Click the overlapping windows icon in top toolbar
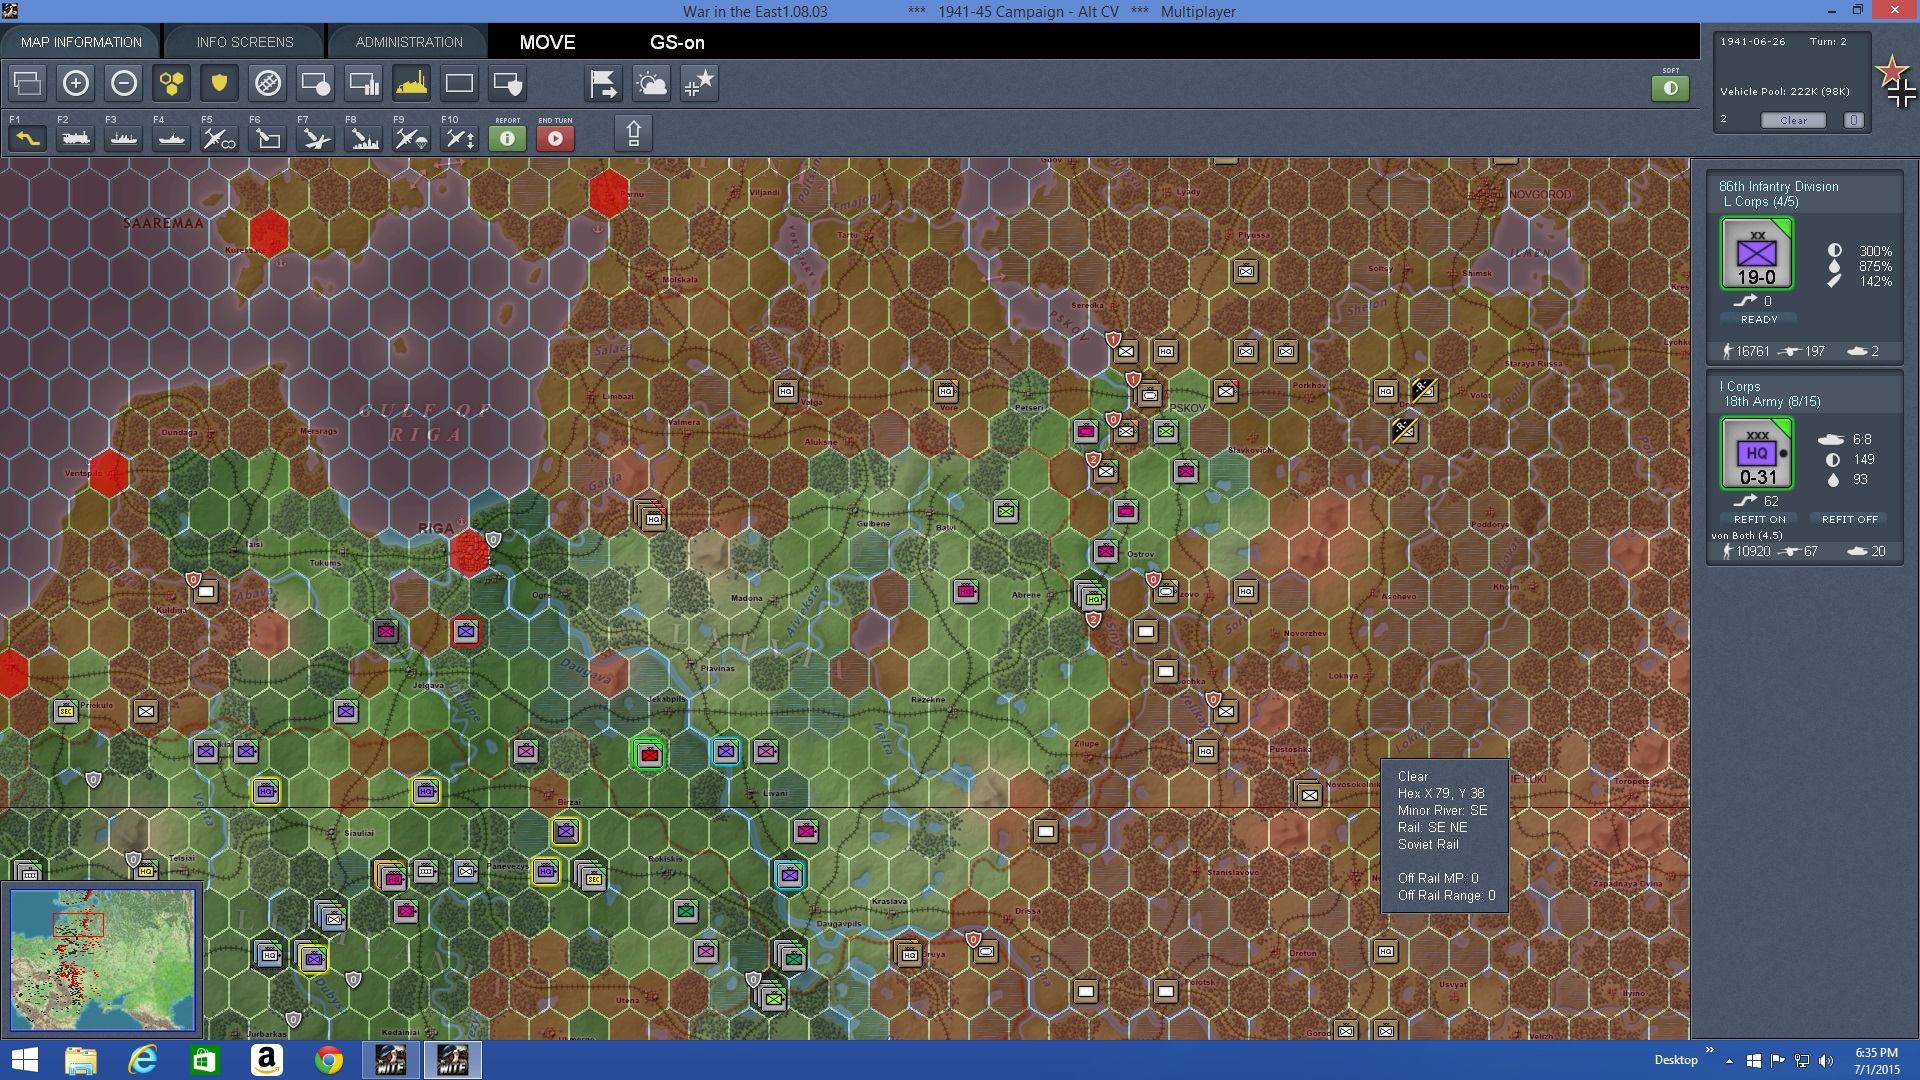This screenshot has height=1080, width=1920. (x=28, y=83)
